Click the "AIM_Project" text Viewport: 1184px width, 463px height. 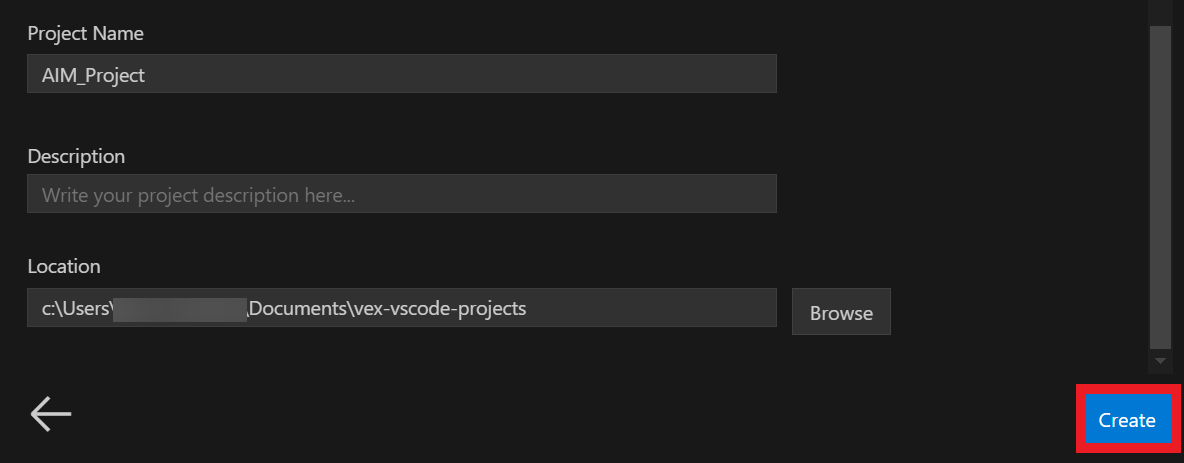pyautogui.click(x=93, y=75)
